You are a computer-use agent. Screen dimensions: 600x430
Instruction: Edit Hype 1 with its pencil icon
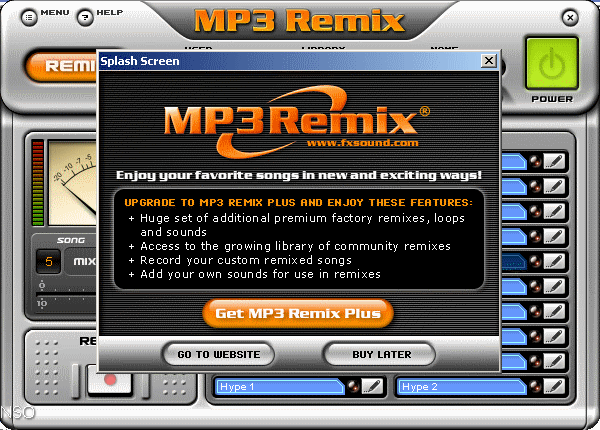372,386
